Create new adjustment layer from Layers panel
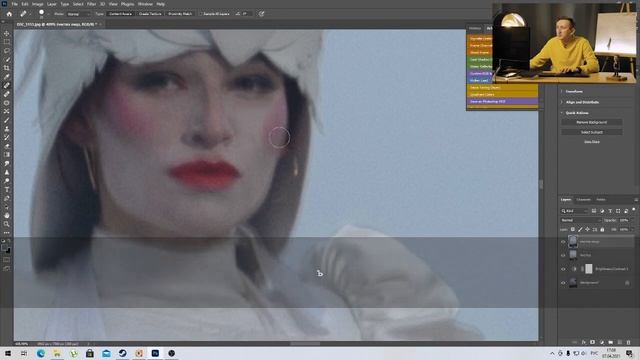 (x=602, y=342)
